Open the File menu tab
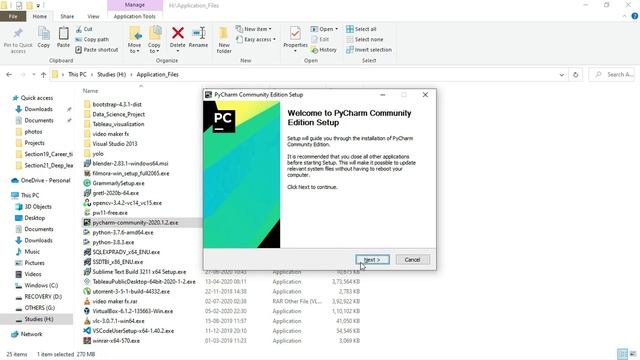 point(13,16)
